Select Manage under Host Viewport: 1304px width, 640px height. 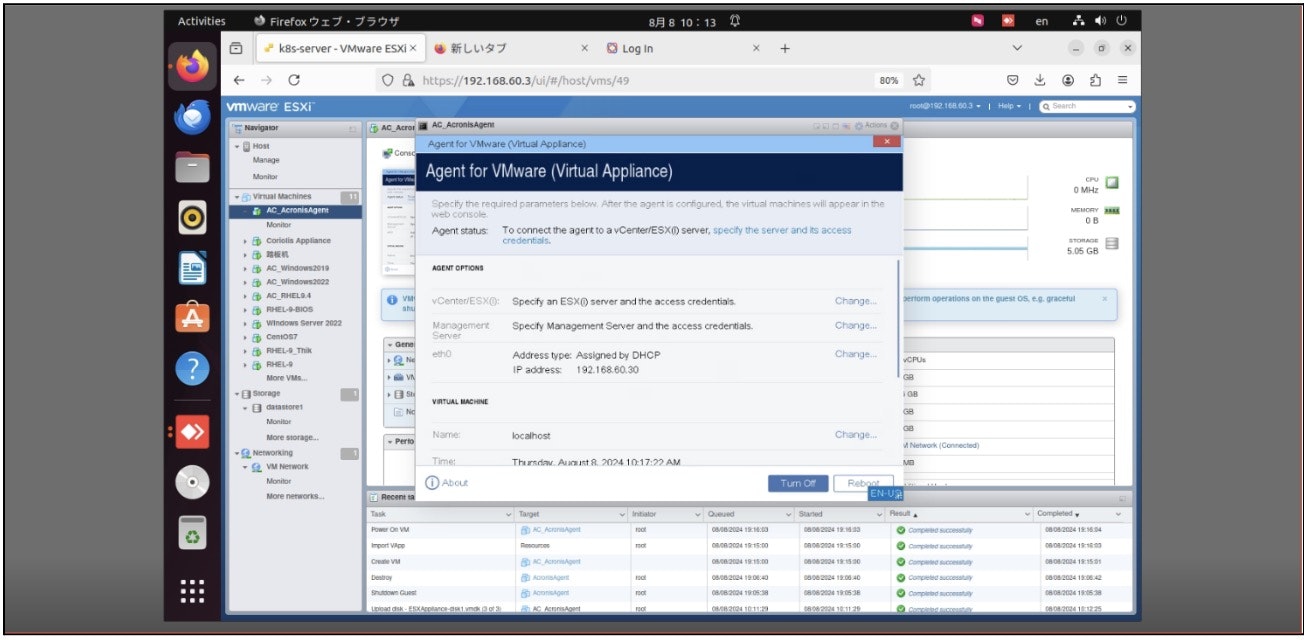pyautogui.click(x=266, y=160)
